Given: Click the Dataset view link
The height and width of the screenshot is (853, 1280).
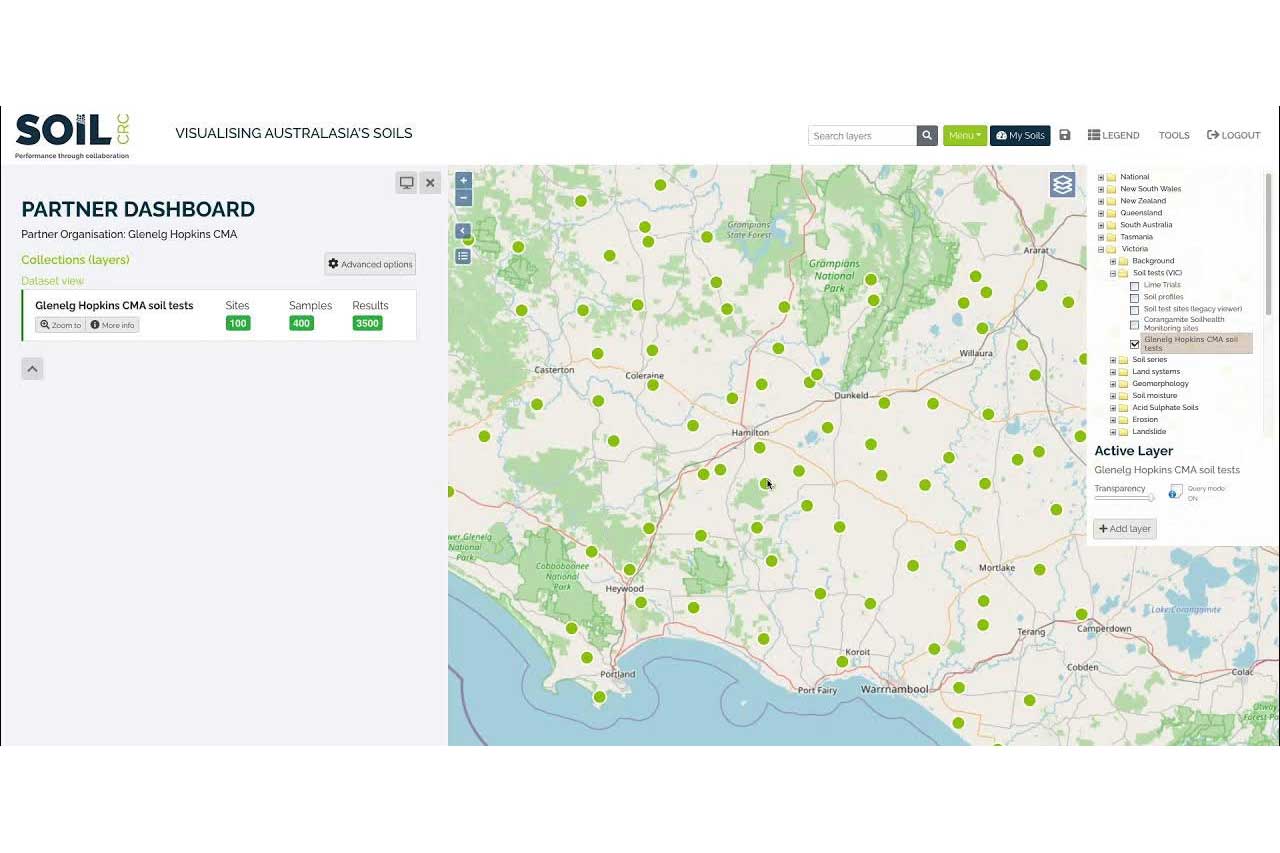Looking at the screenshot, I should pos(53,281).
